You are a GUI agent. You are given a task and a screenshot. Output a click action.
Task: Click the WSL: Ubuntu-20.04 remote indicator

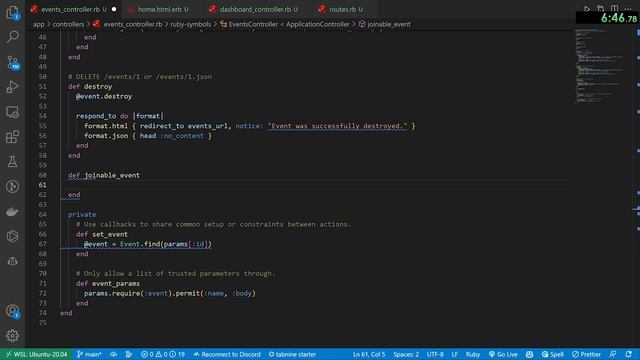pos(36,354)
